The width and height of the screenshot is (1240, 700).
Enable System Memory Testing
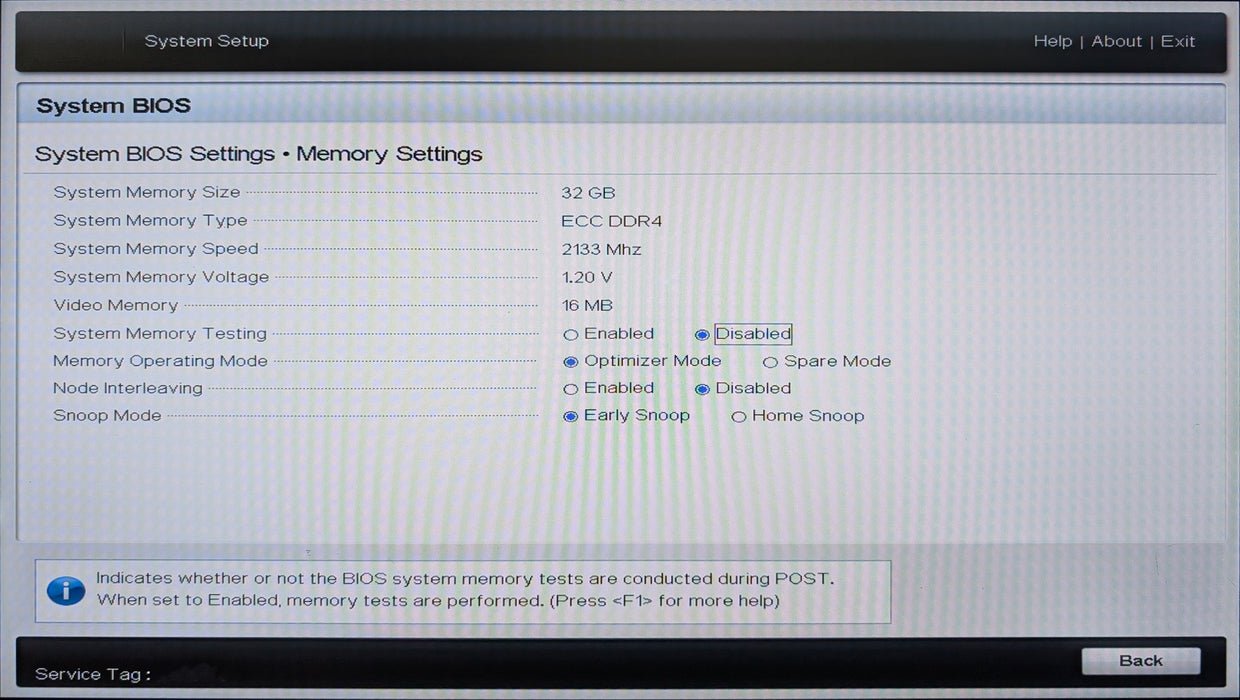[x=609, y=334]
